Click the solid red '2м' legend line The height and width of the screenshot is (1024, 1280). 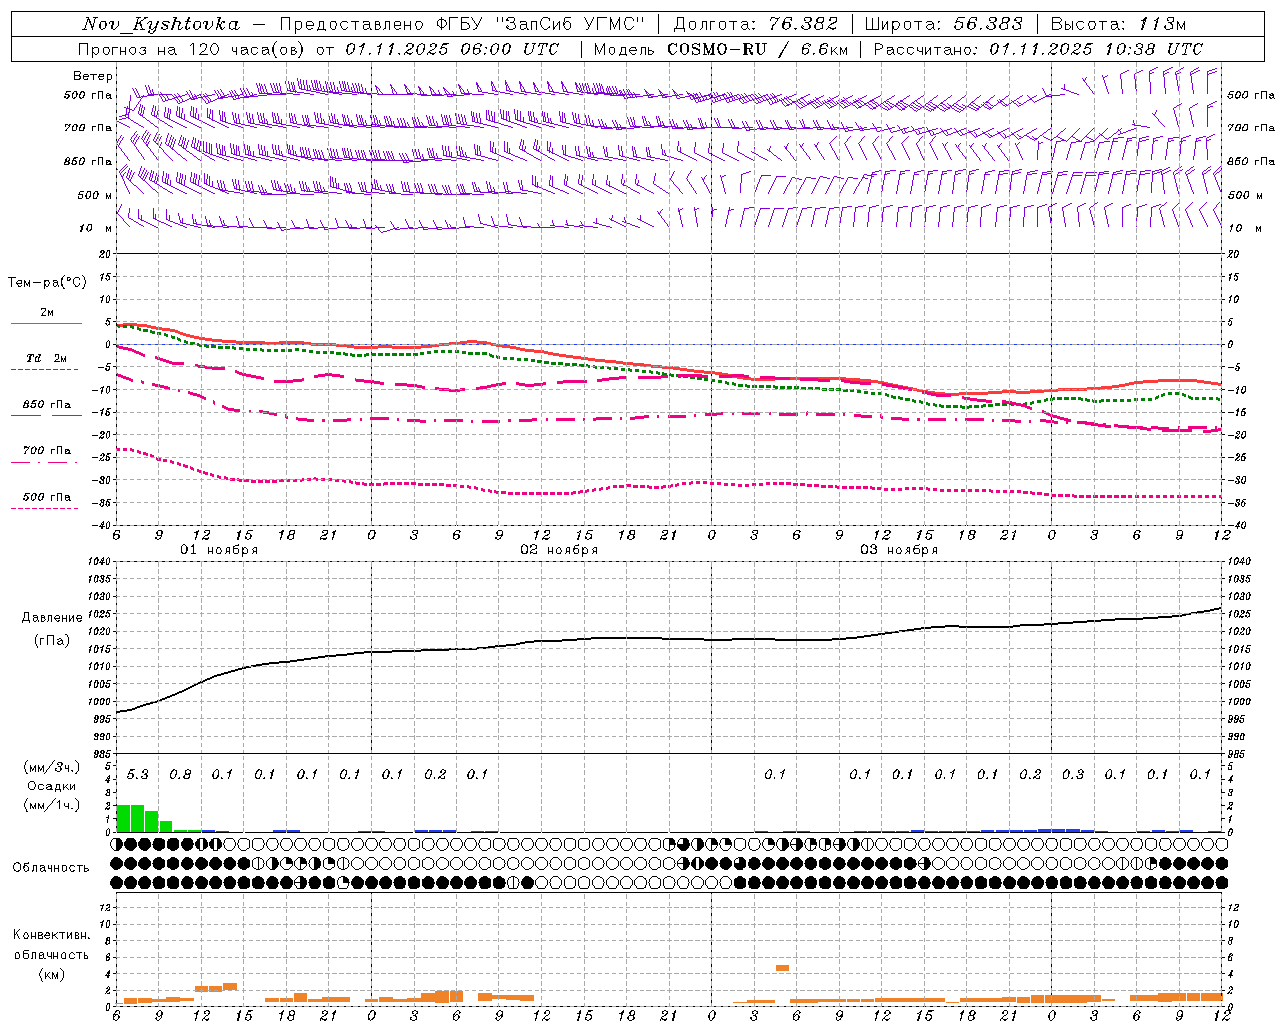click(46, 324)
